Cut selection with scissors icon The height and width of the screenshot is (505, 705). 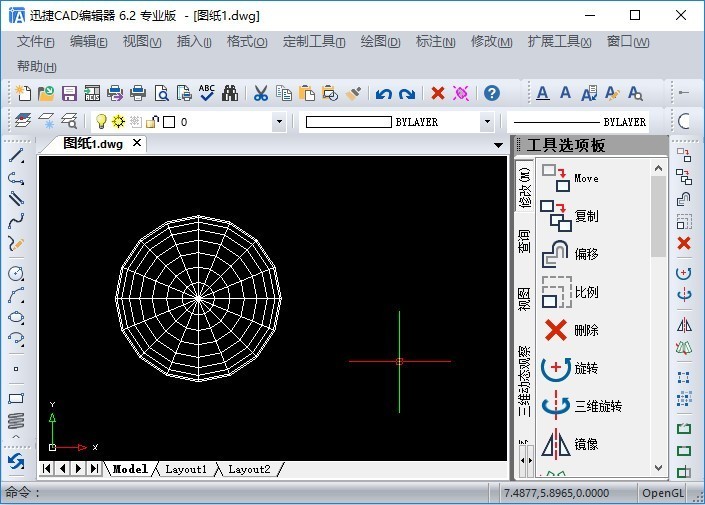coord(261,93)
